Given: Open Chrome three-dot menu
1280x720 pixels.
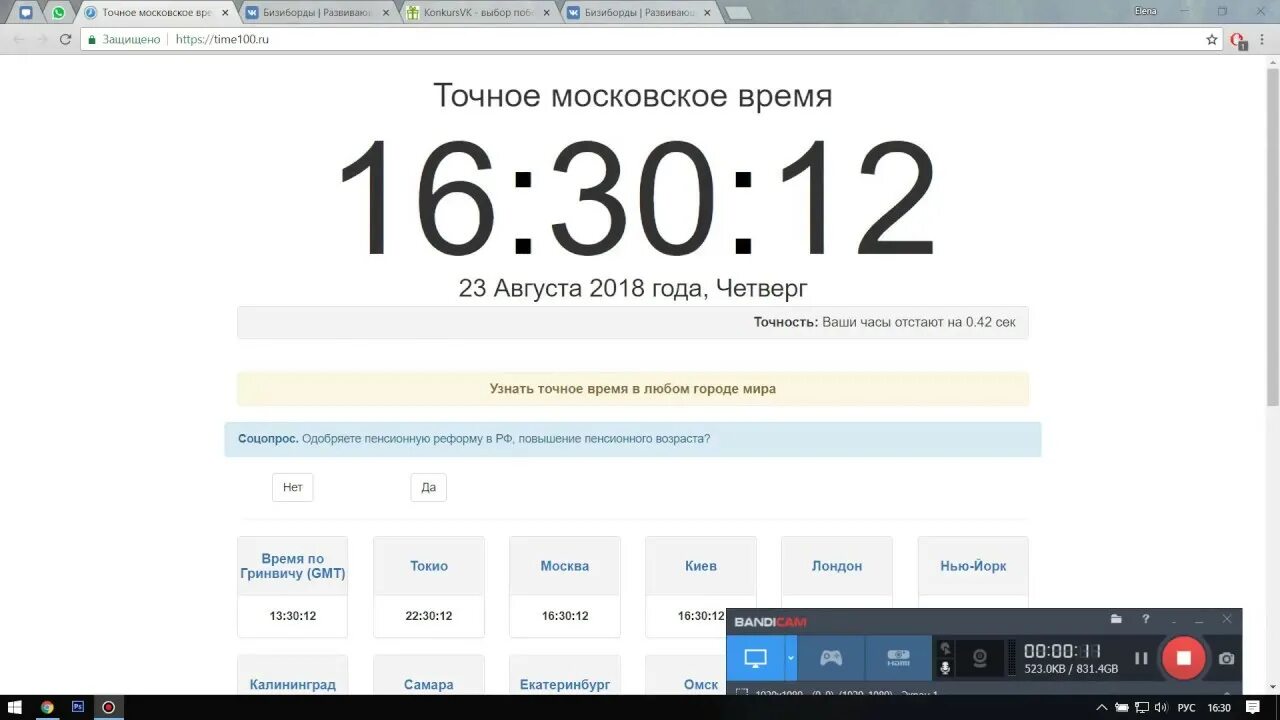Looking at the screenshot, I should [1264, 39].
